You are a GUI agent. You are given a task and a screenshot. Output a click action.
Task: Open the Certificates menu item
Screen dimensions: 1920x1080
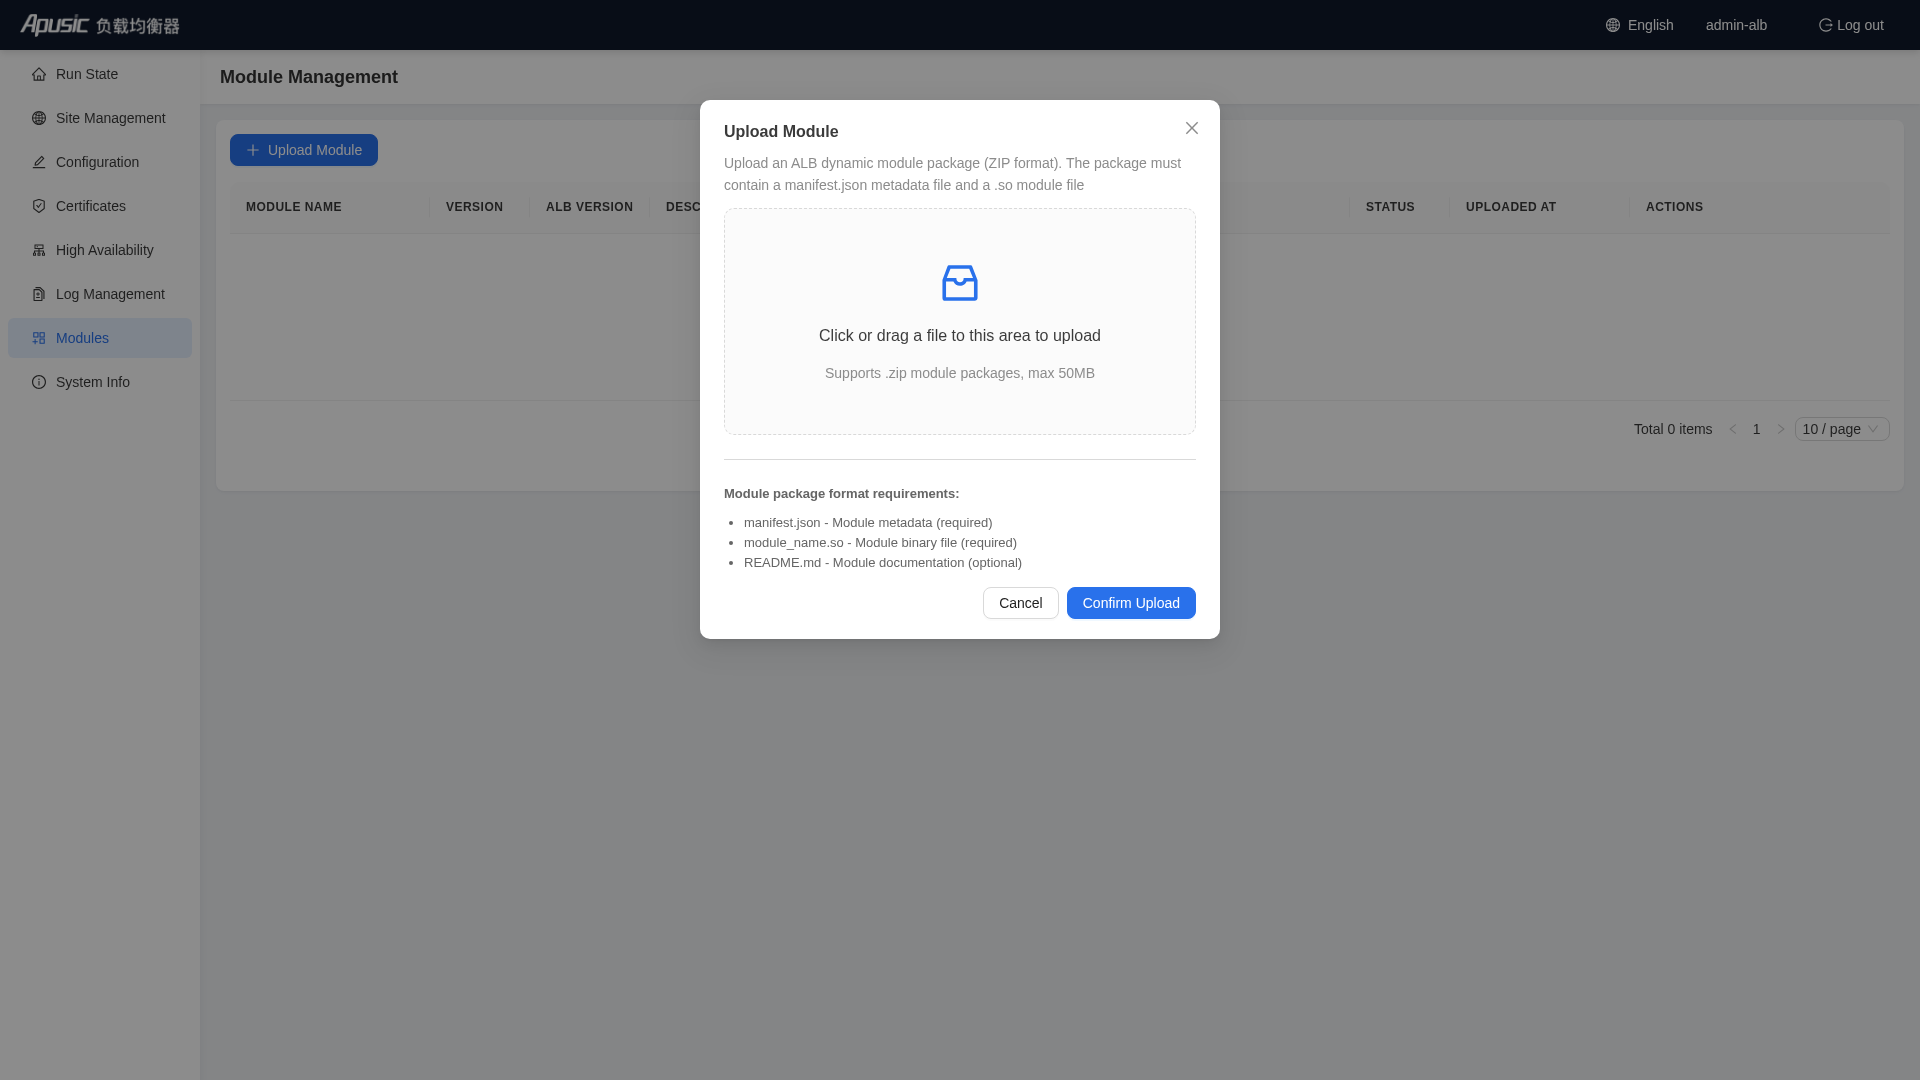[x=100, y=206]
